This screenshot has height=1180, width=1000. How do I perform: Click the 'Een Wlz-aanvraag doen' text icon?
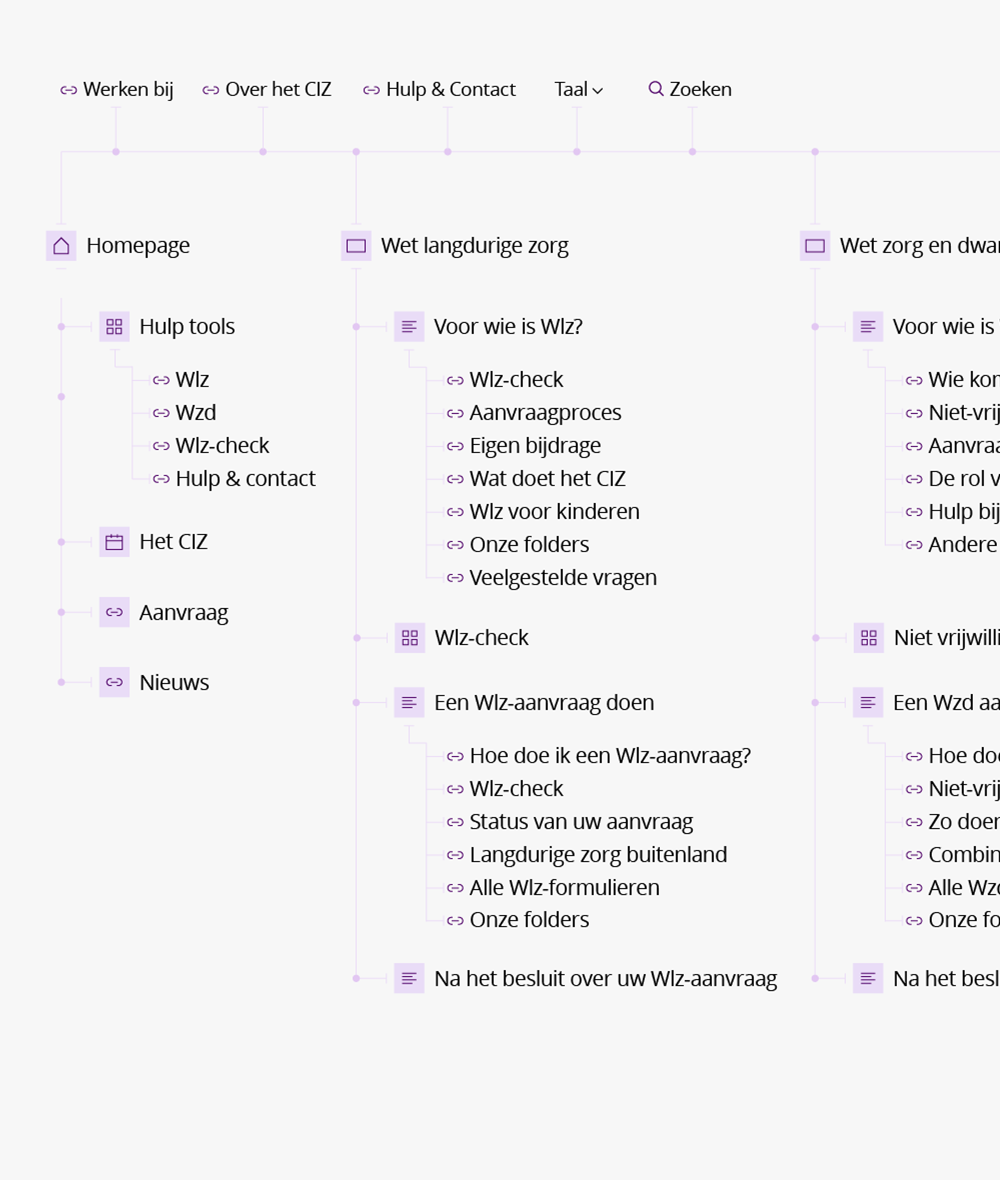click(x=409, y=703)
